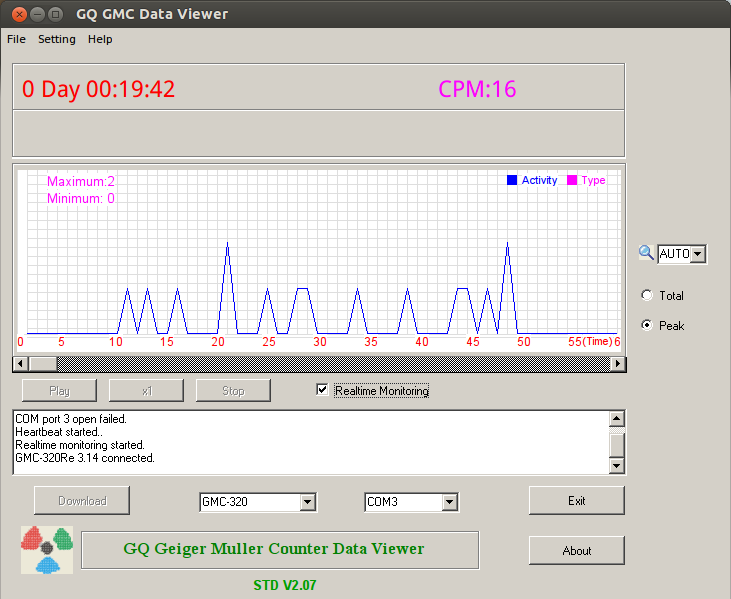This screenshot has width=731, height=599.
Task: Click the graph scrollbar left arrow
Action: 20,363
